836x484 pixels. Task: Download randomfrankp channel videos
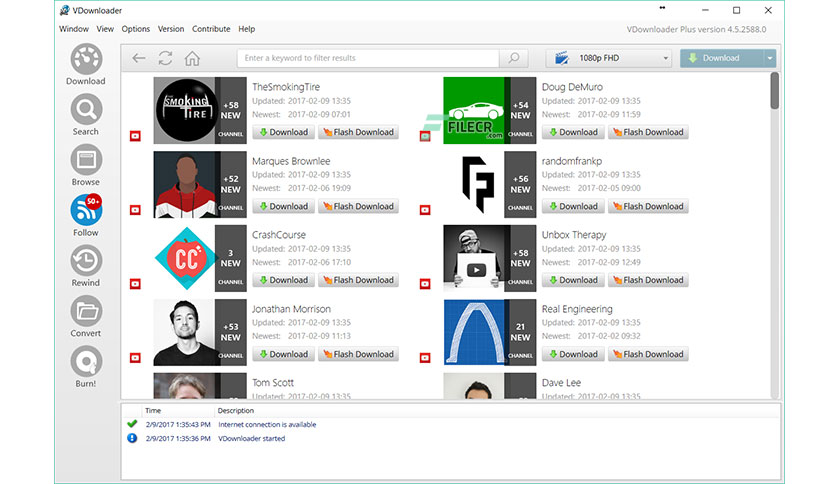[x=573, y=206]
